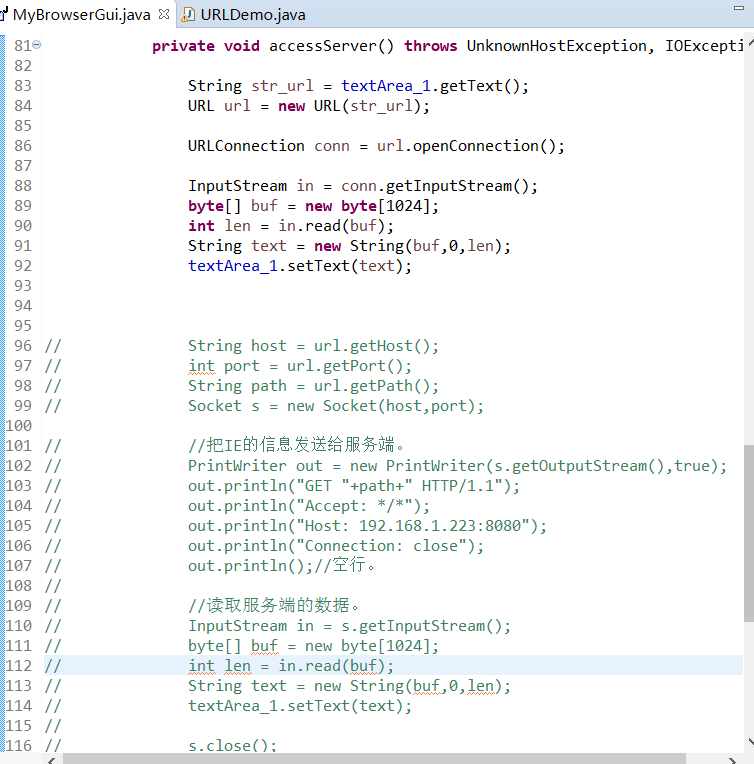Click 'UnknownHostException' in the throws clause
The height and width of the screenshot is (764, 754).
point(557,46)
